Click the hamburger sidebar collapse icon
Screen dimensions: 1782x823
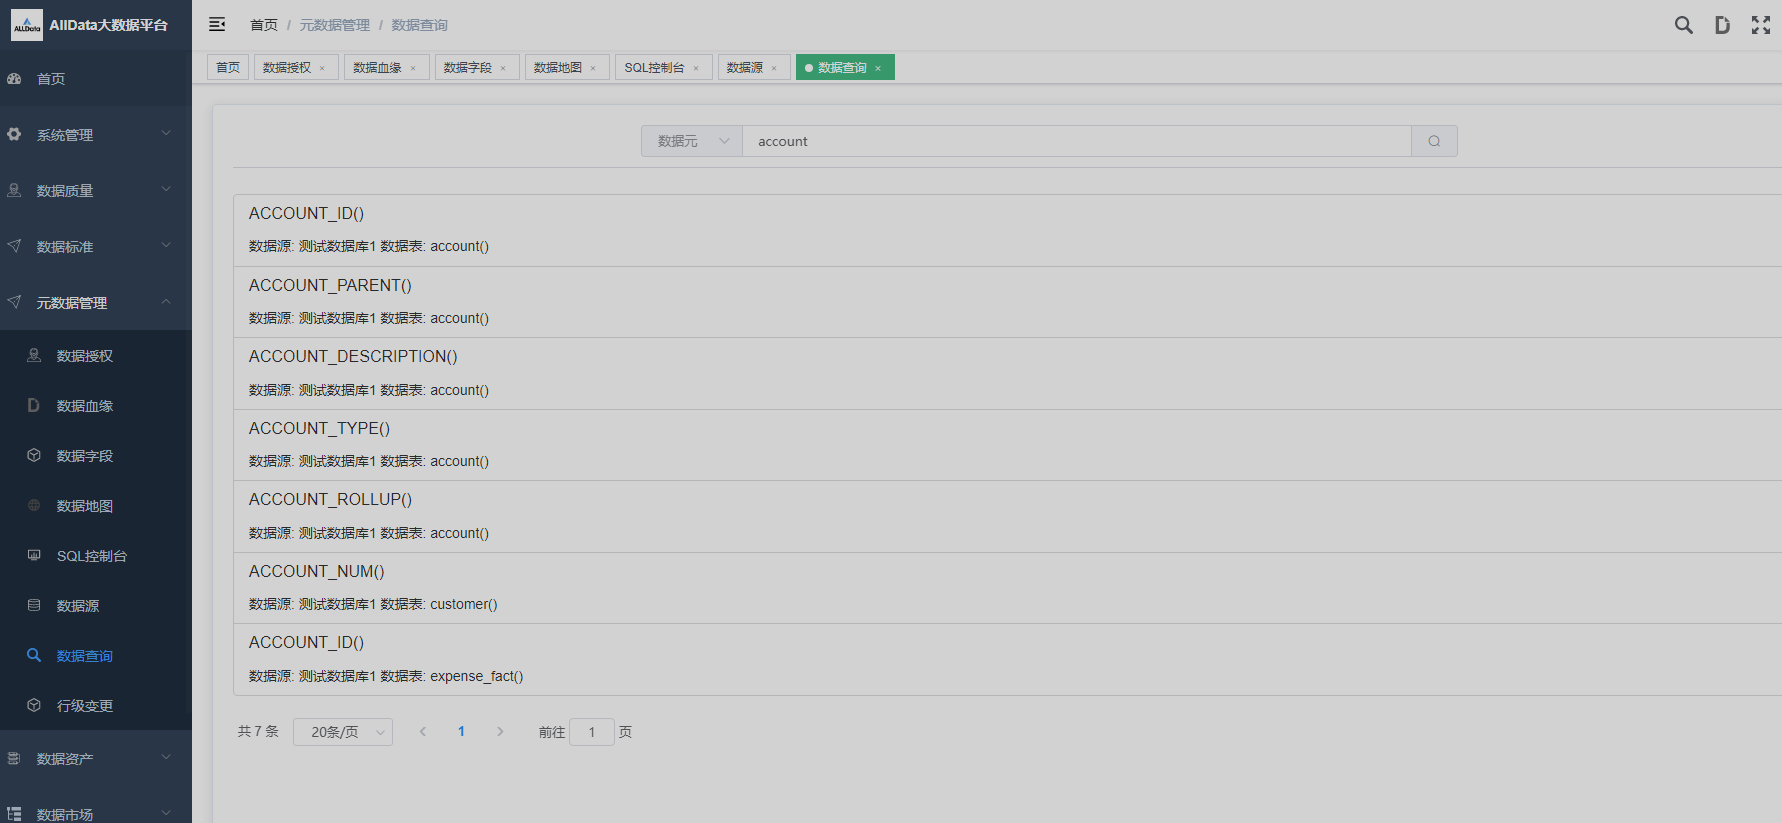click(x=217, y=25)
